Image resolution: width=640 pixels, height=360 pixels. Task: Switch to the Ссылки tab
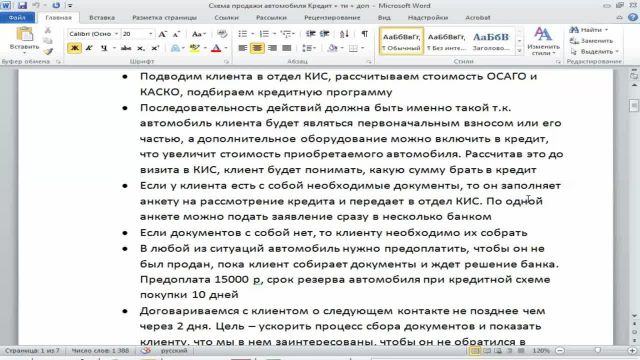pos(226,18)
